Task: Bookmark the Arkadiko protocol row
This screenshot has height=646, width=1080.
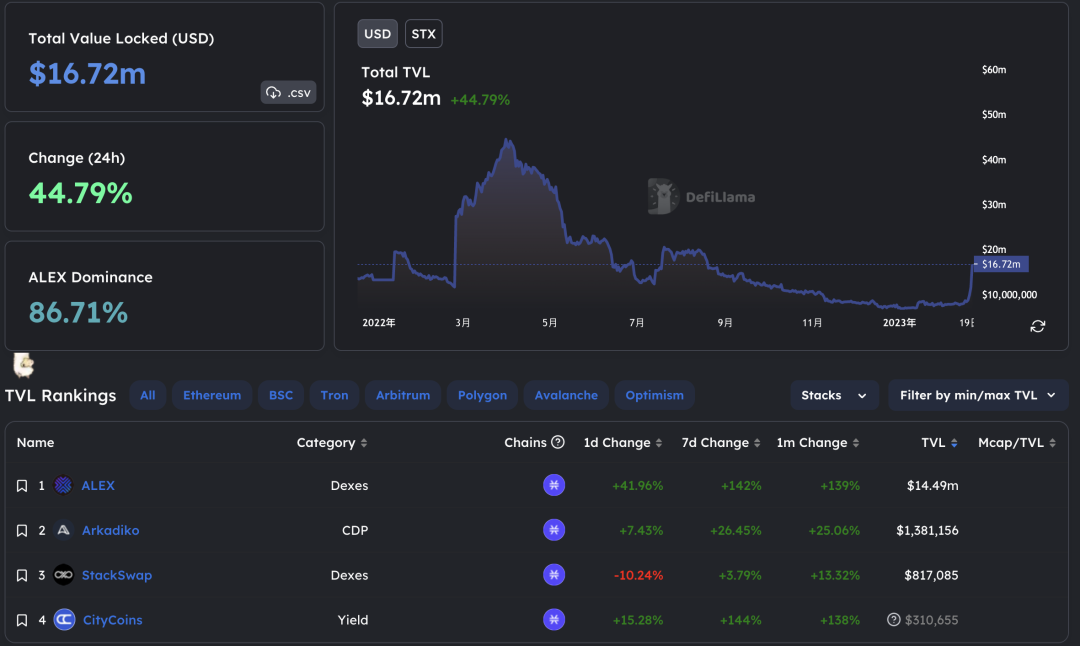Action: (22, 531)
